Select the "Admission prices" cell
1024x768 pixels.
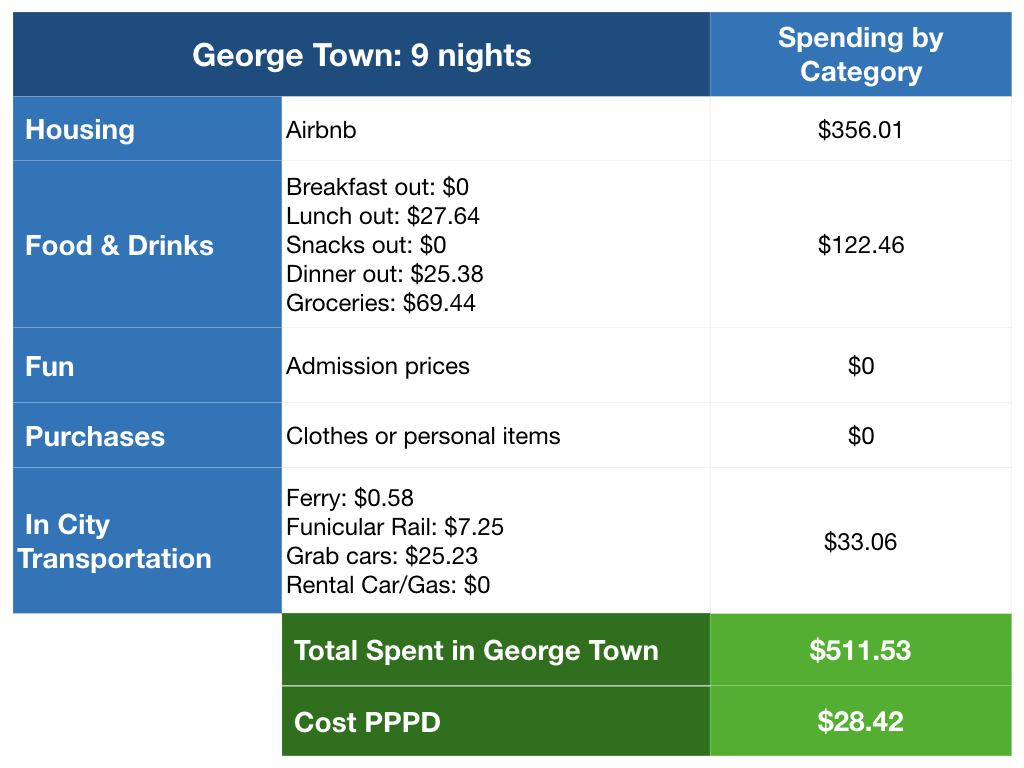378,366
